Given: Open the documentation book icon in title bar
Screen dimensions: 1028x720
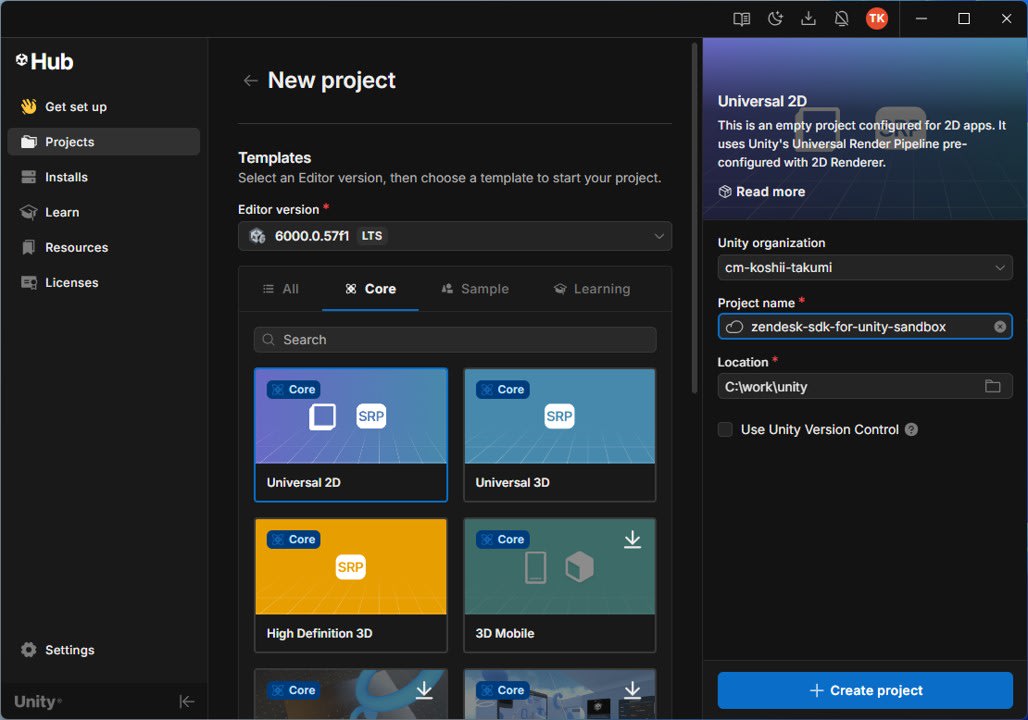Looking at the screenshot, I should [x=741, y=18].
